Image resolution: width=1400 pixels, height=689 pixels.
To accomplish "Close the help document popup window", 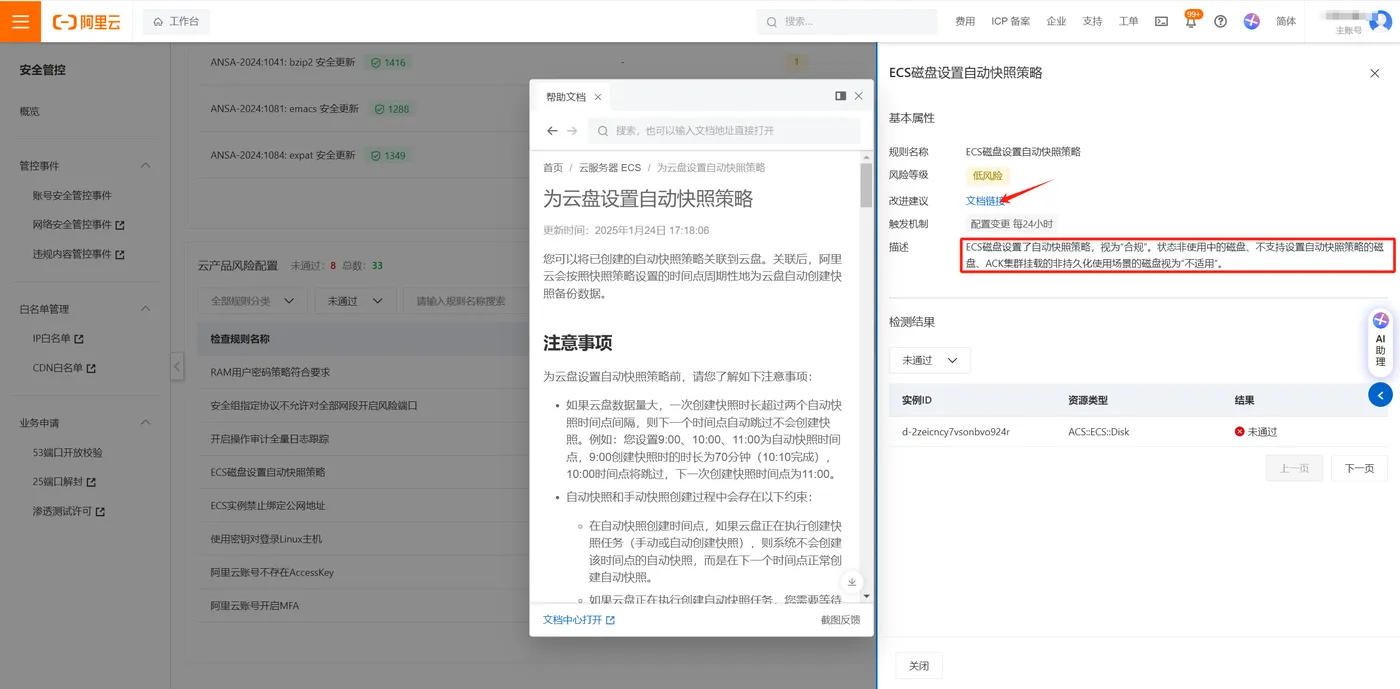I will pyautogui.click(x=858, y=96).
